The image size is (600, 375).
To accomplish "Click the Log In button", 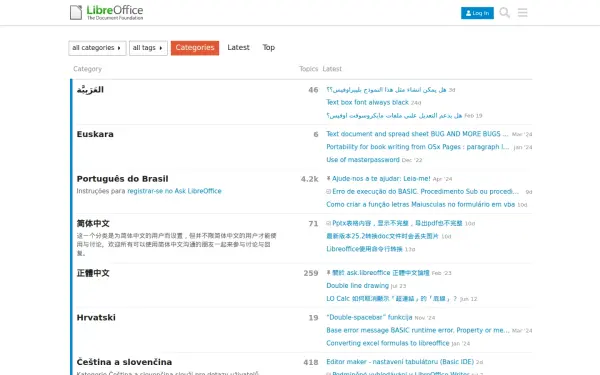I will click(x=477, y=13).
